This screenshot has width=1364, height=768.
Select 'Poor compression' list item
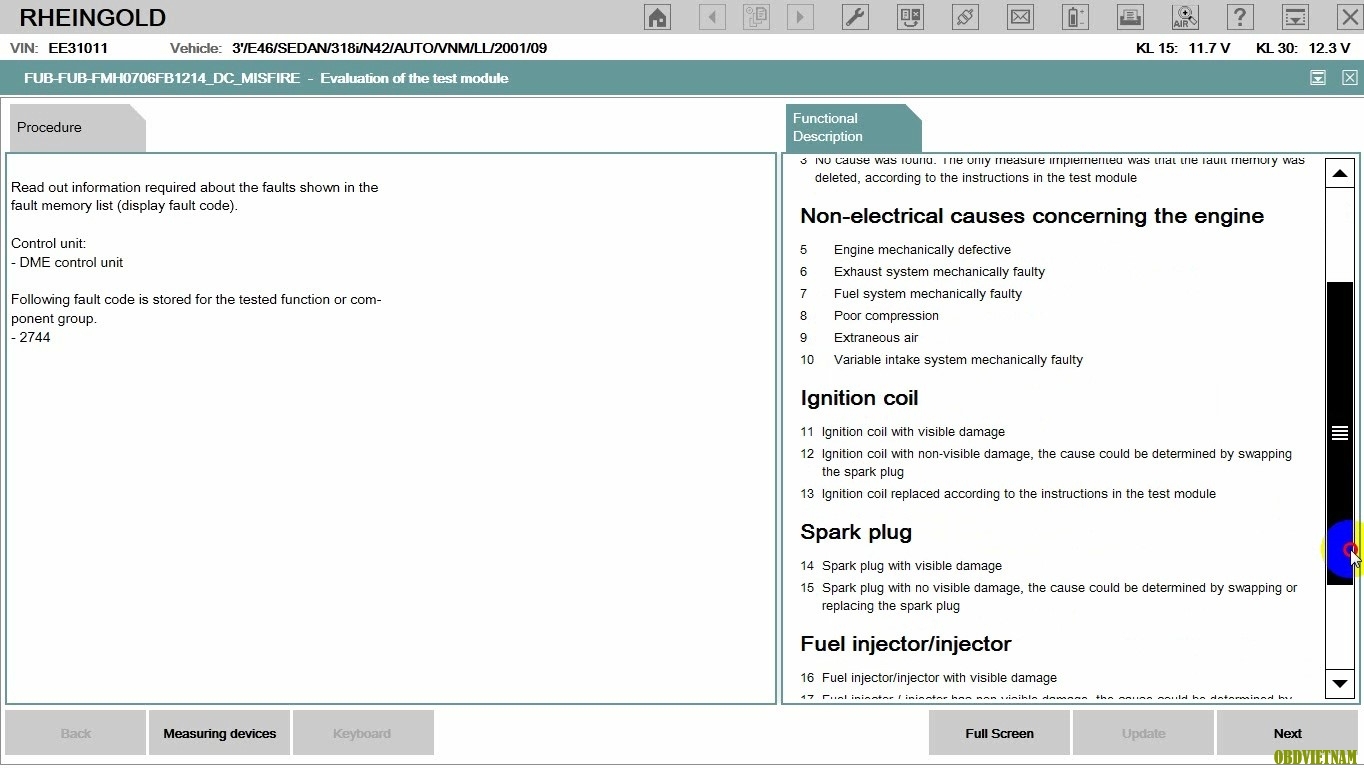(x=886, y=316)
